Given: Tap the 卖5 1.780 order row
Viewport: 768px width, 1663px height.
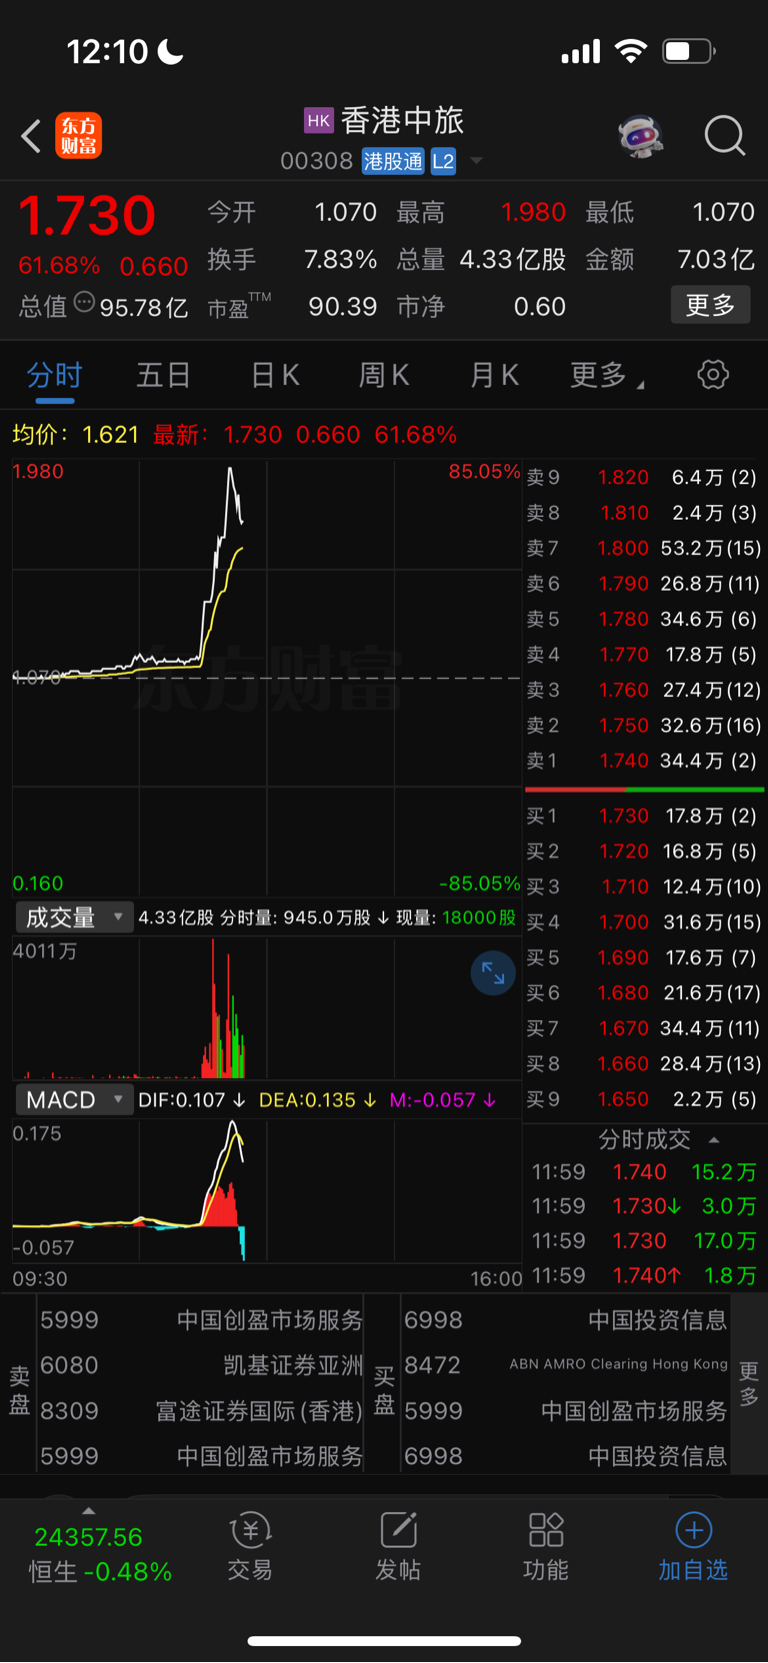Looking at the screenshot, I should [643, 619].
